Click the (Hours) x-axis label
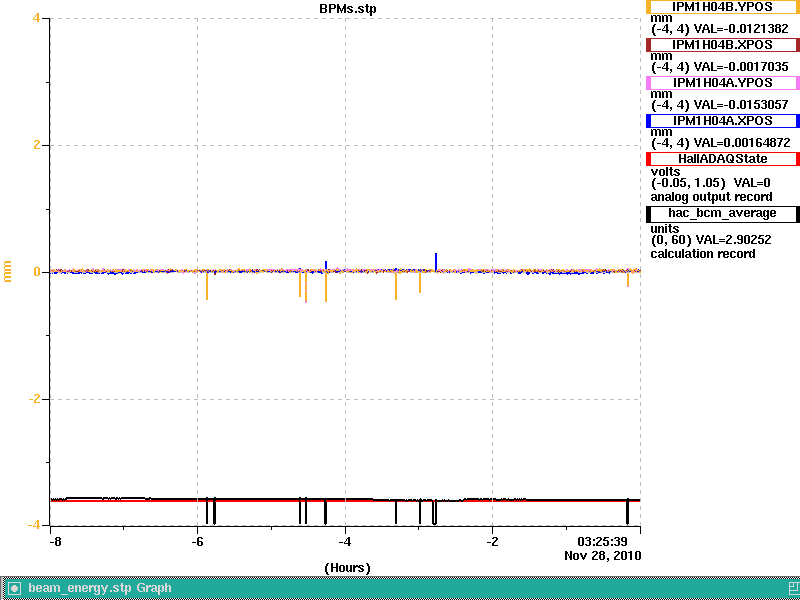The width and height of the screenshot is (800, 600). [x=347, y=568]
